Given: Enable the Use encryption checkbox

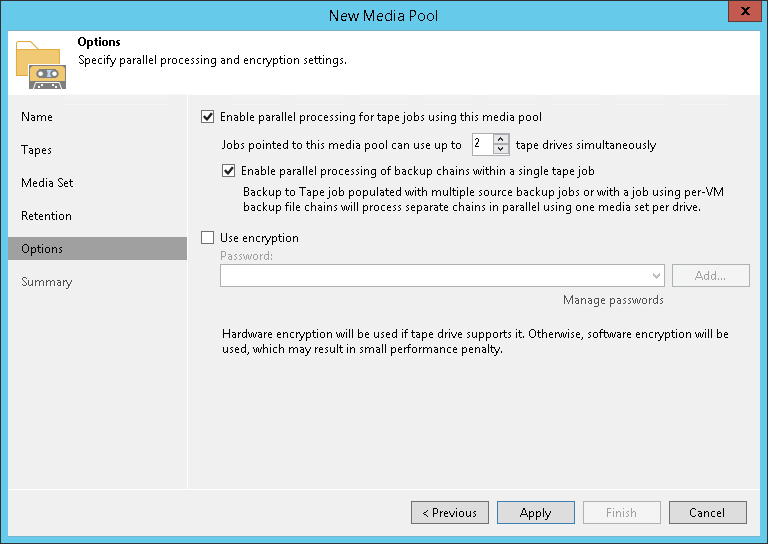Looking at the screenshot, I should pos(208,238).
